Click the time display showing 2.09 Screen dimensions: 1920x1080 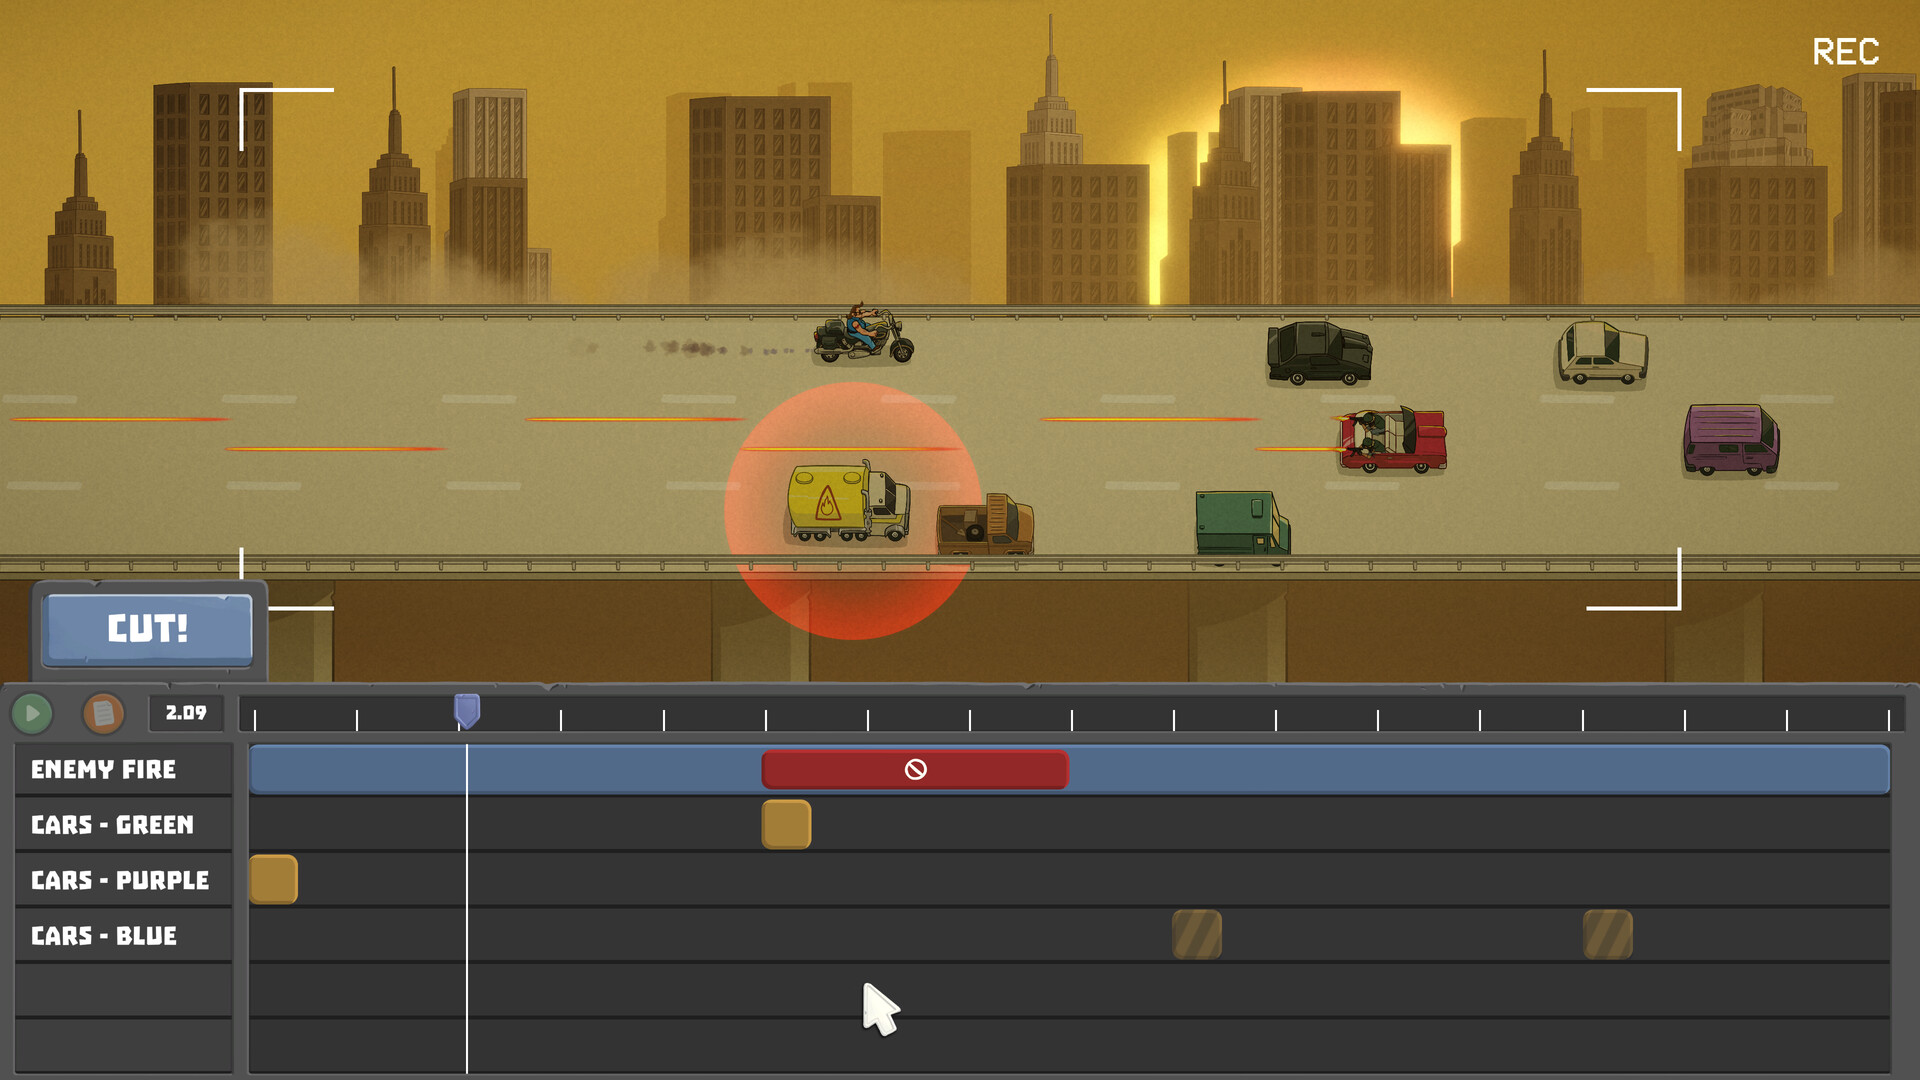186,713
